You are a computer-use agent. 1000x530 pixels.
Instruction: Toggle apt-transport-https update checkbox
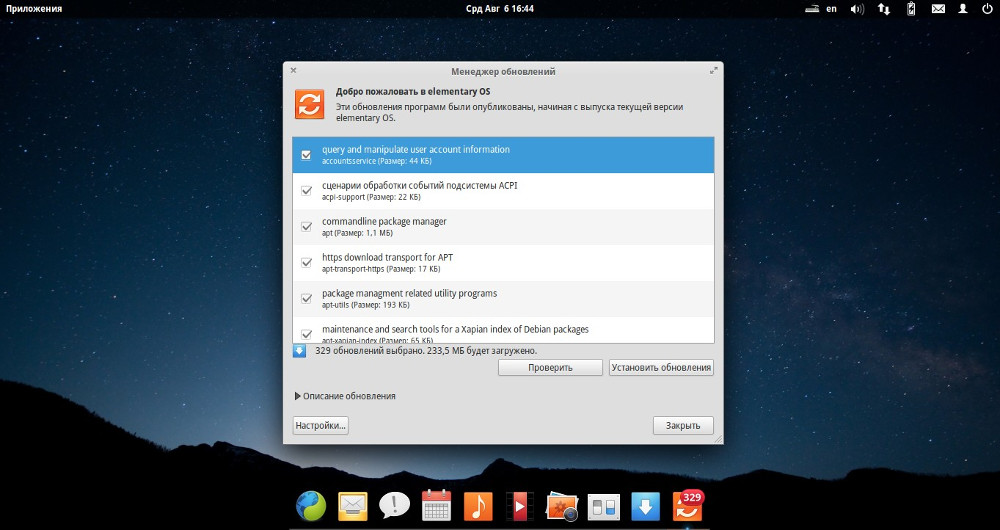307,263
